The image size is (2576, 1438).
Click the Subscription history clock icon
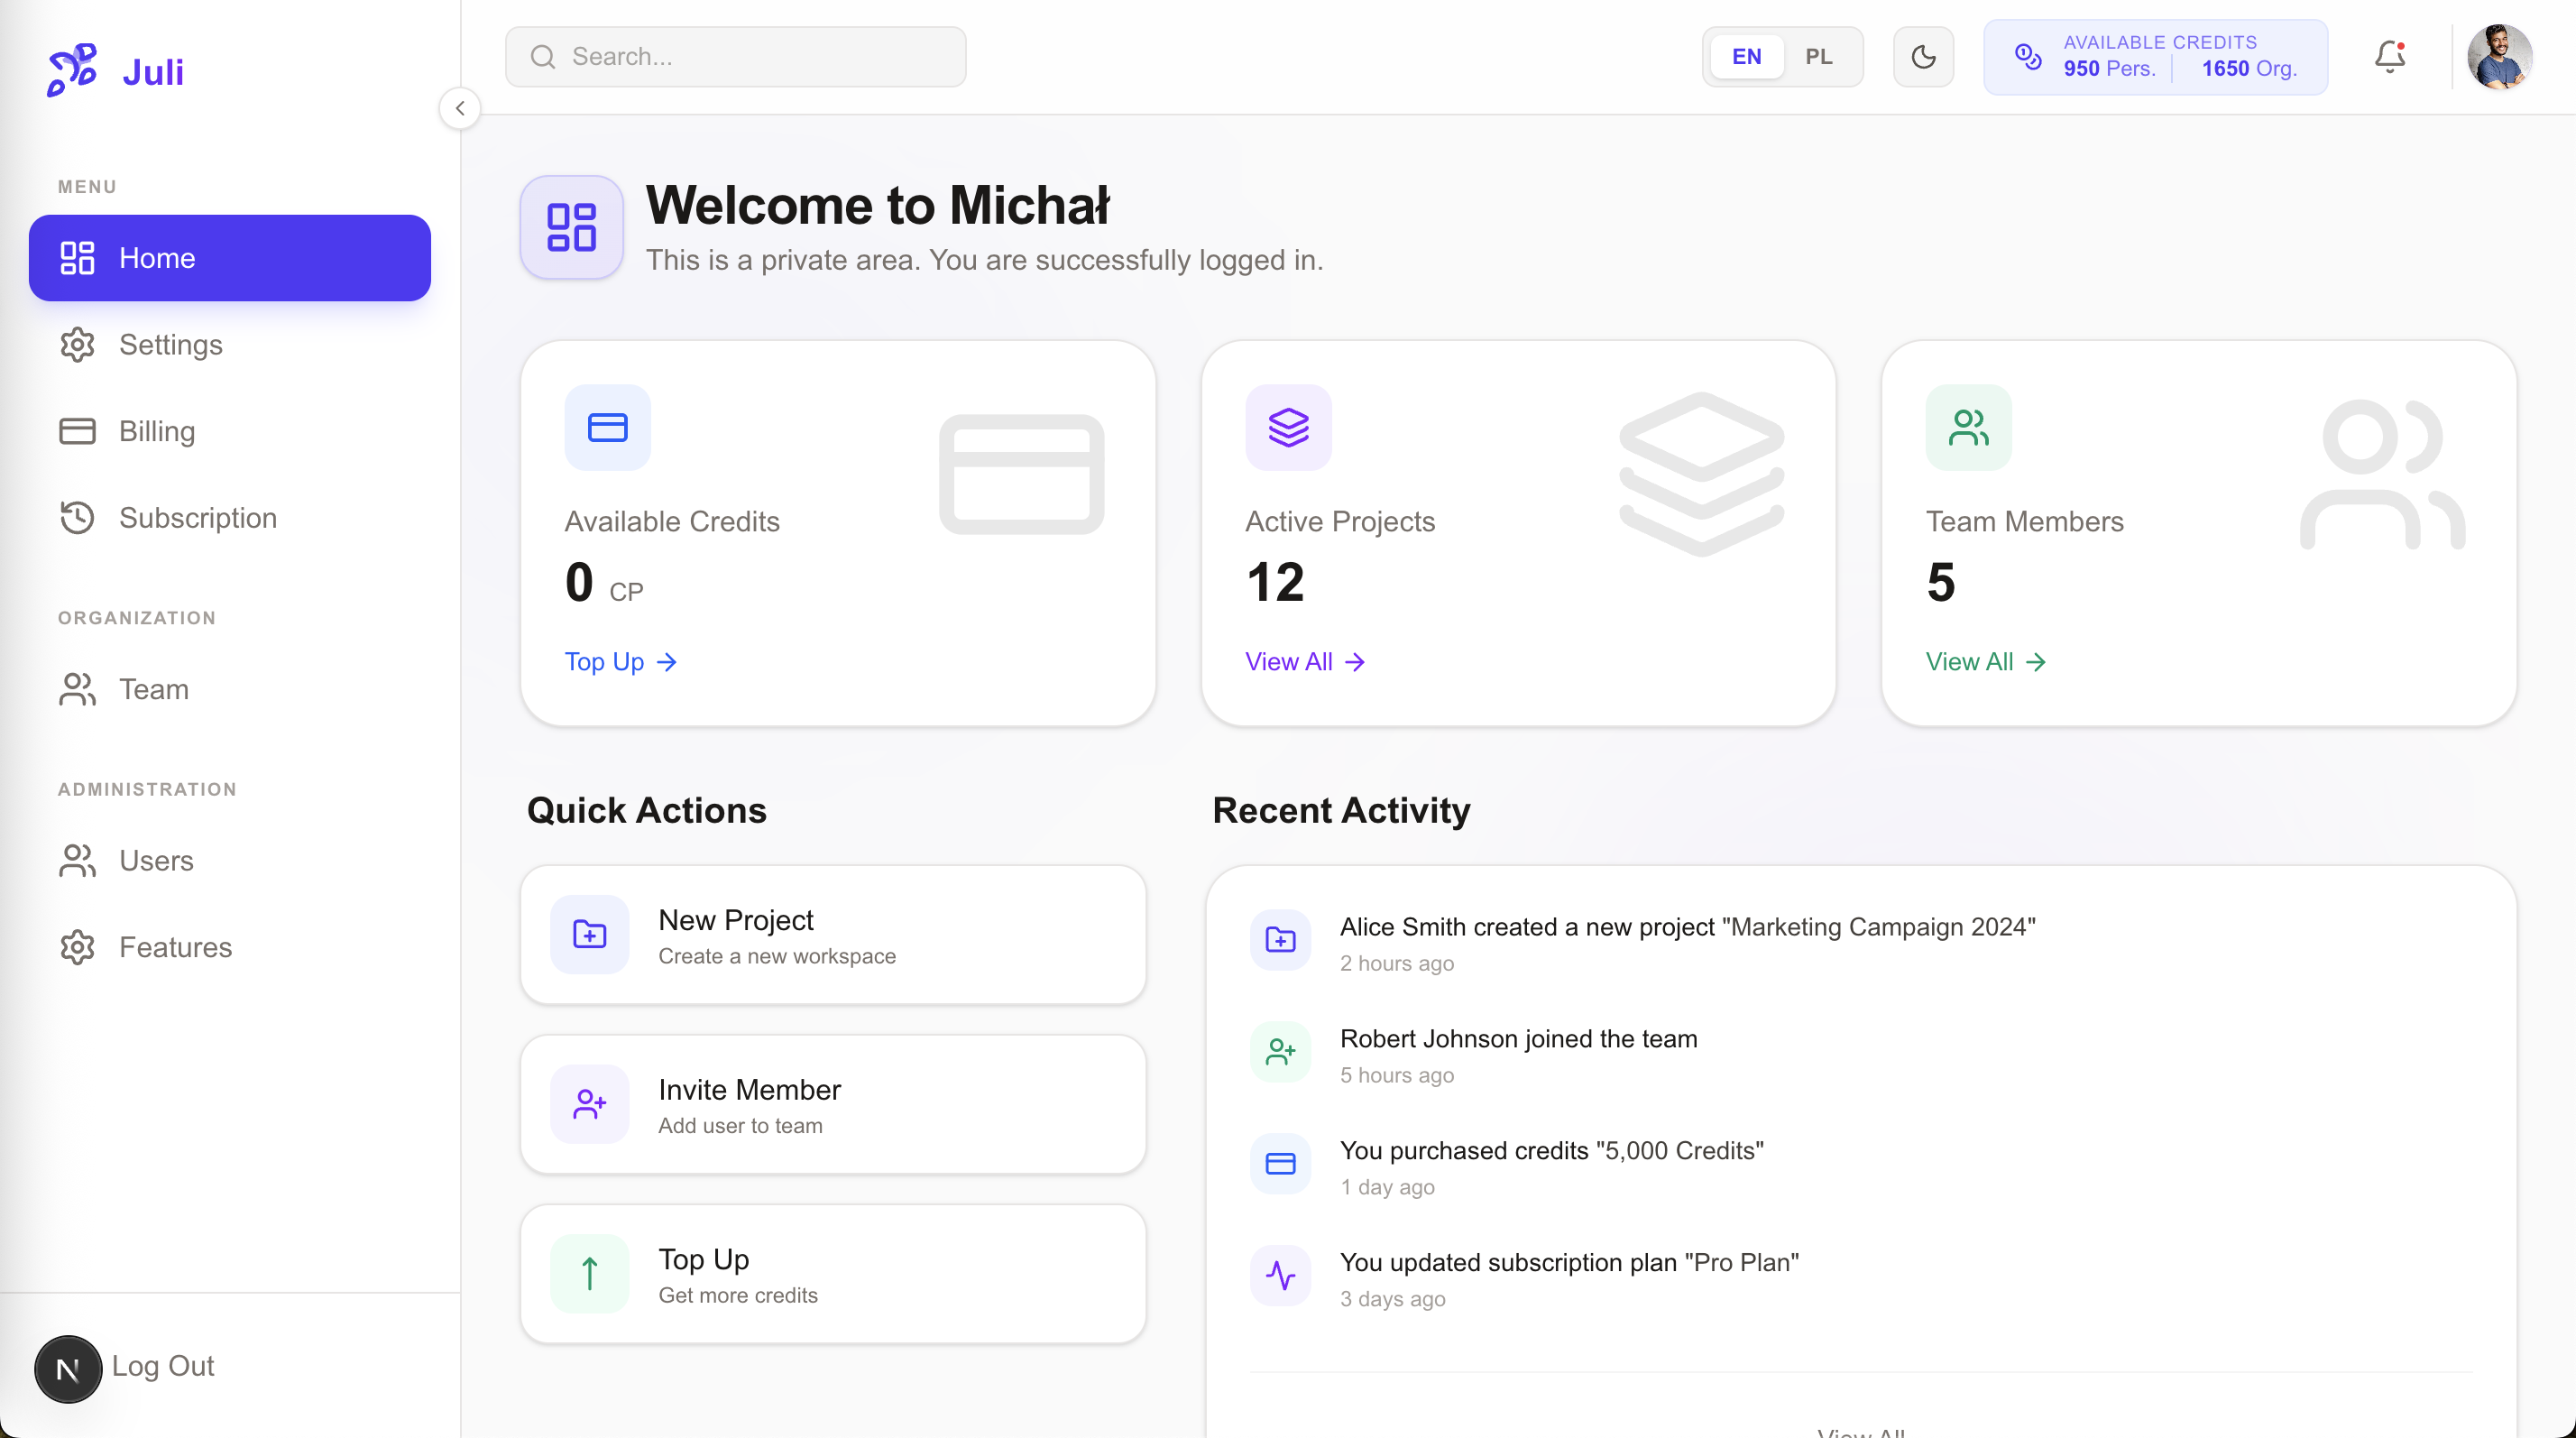tap(77, 518)
